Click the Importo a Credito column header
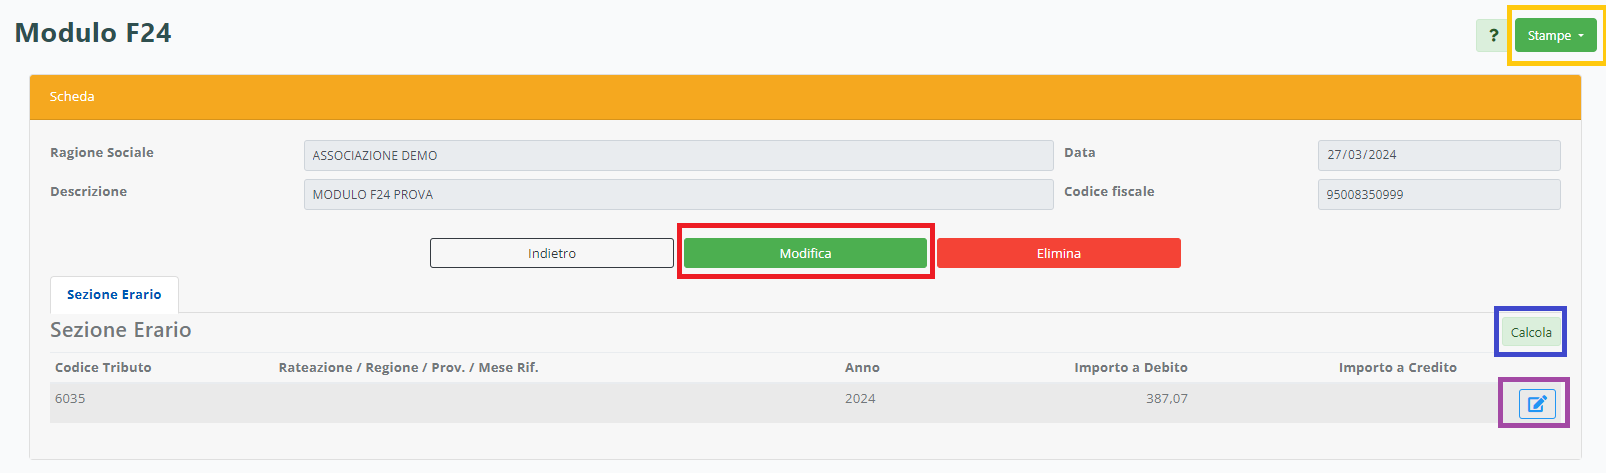Viewport: 1606px width, 473px height. click(x=1397, y=367)
